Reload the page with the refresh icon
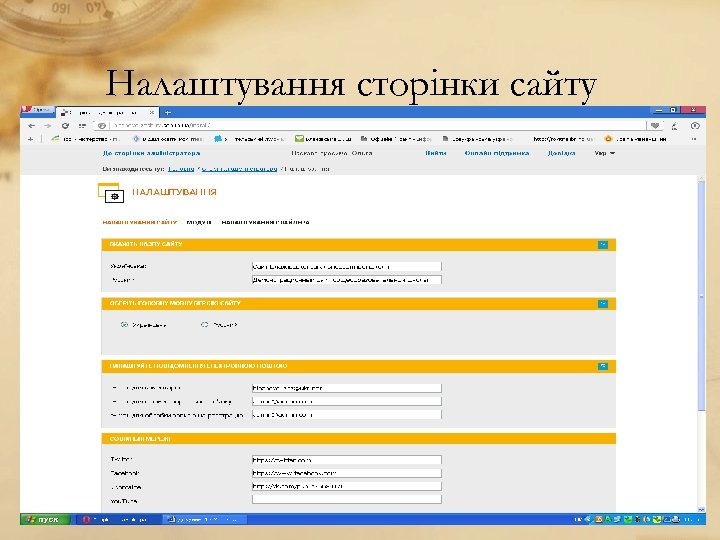This screenshot has height=540, width=720. 65,126
